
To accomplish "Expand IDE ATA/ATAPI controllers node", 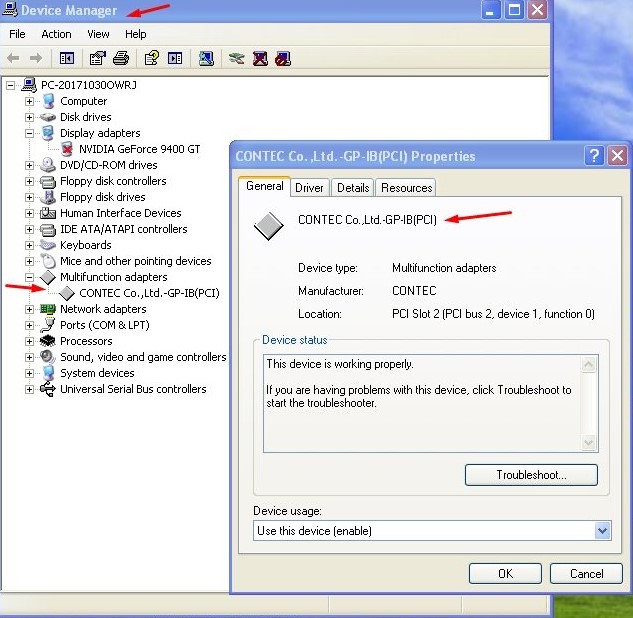I will click(29, 229).
